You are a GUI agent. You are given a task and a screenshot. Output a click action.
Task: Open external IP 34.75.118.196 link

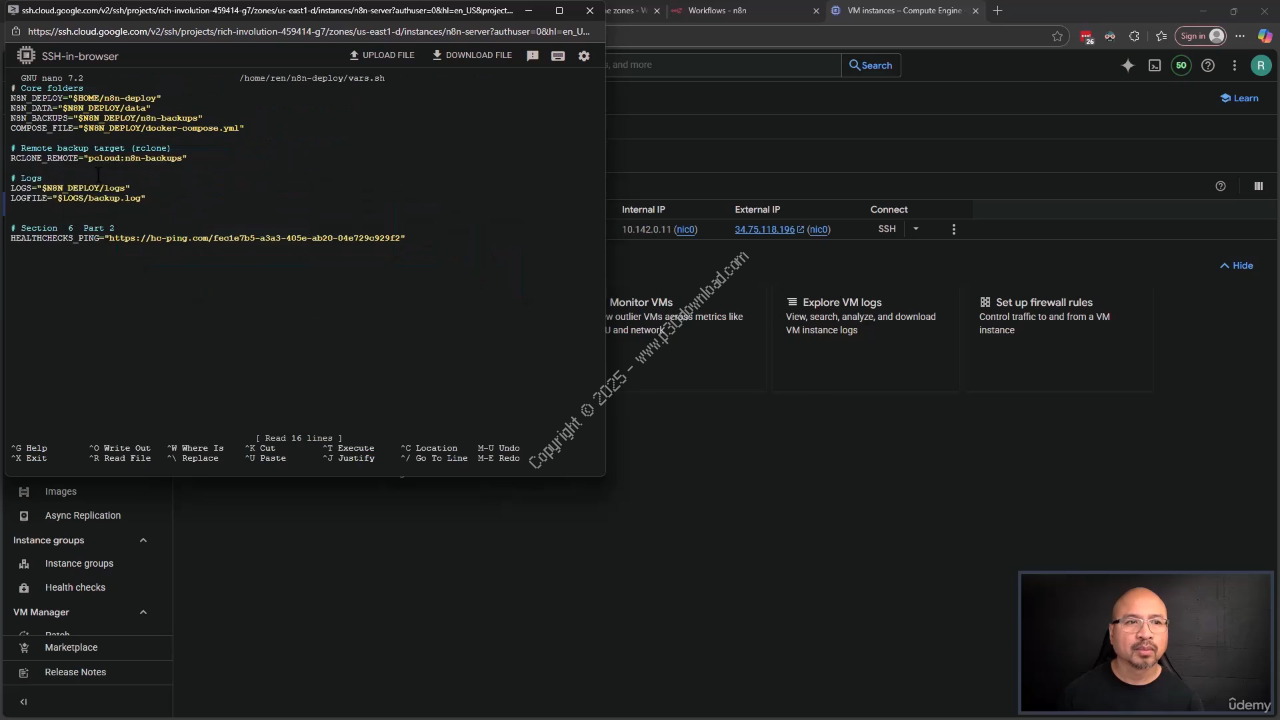(x=764, y=229)
